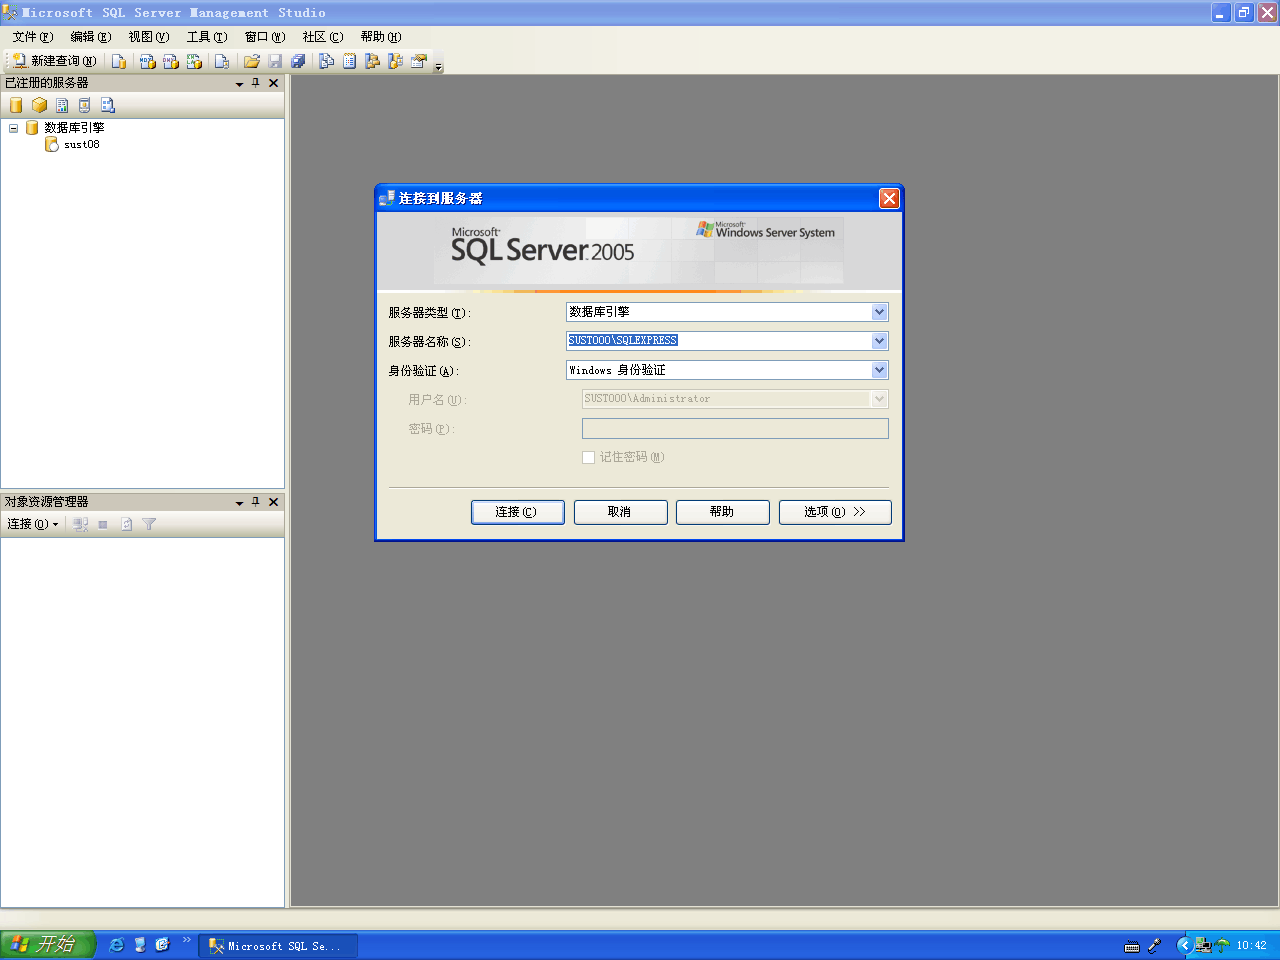1280x960 pixels.
Task: Click the Analysis Services DMX Query icon
Action: tap(171, 61)
